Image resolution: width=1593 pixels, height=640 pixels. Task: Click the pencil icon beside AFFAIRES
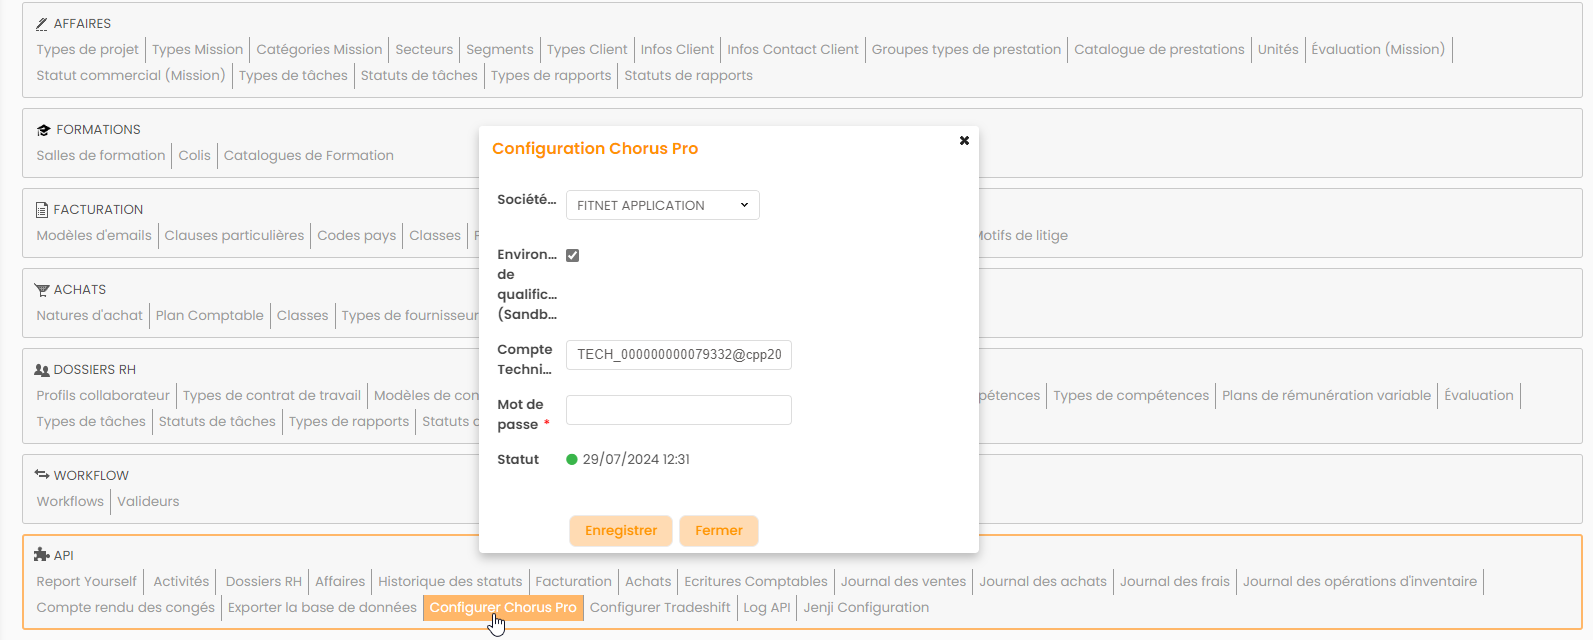click(x=42, y=24)
